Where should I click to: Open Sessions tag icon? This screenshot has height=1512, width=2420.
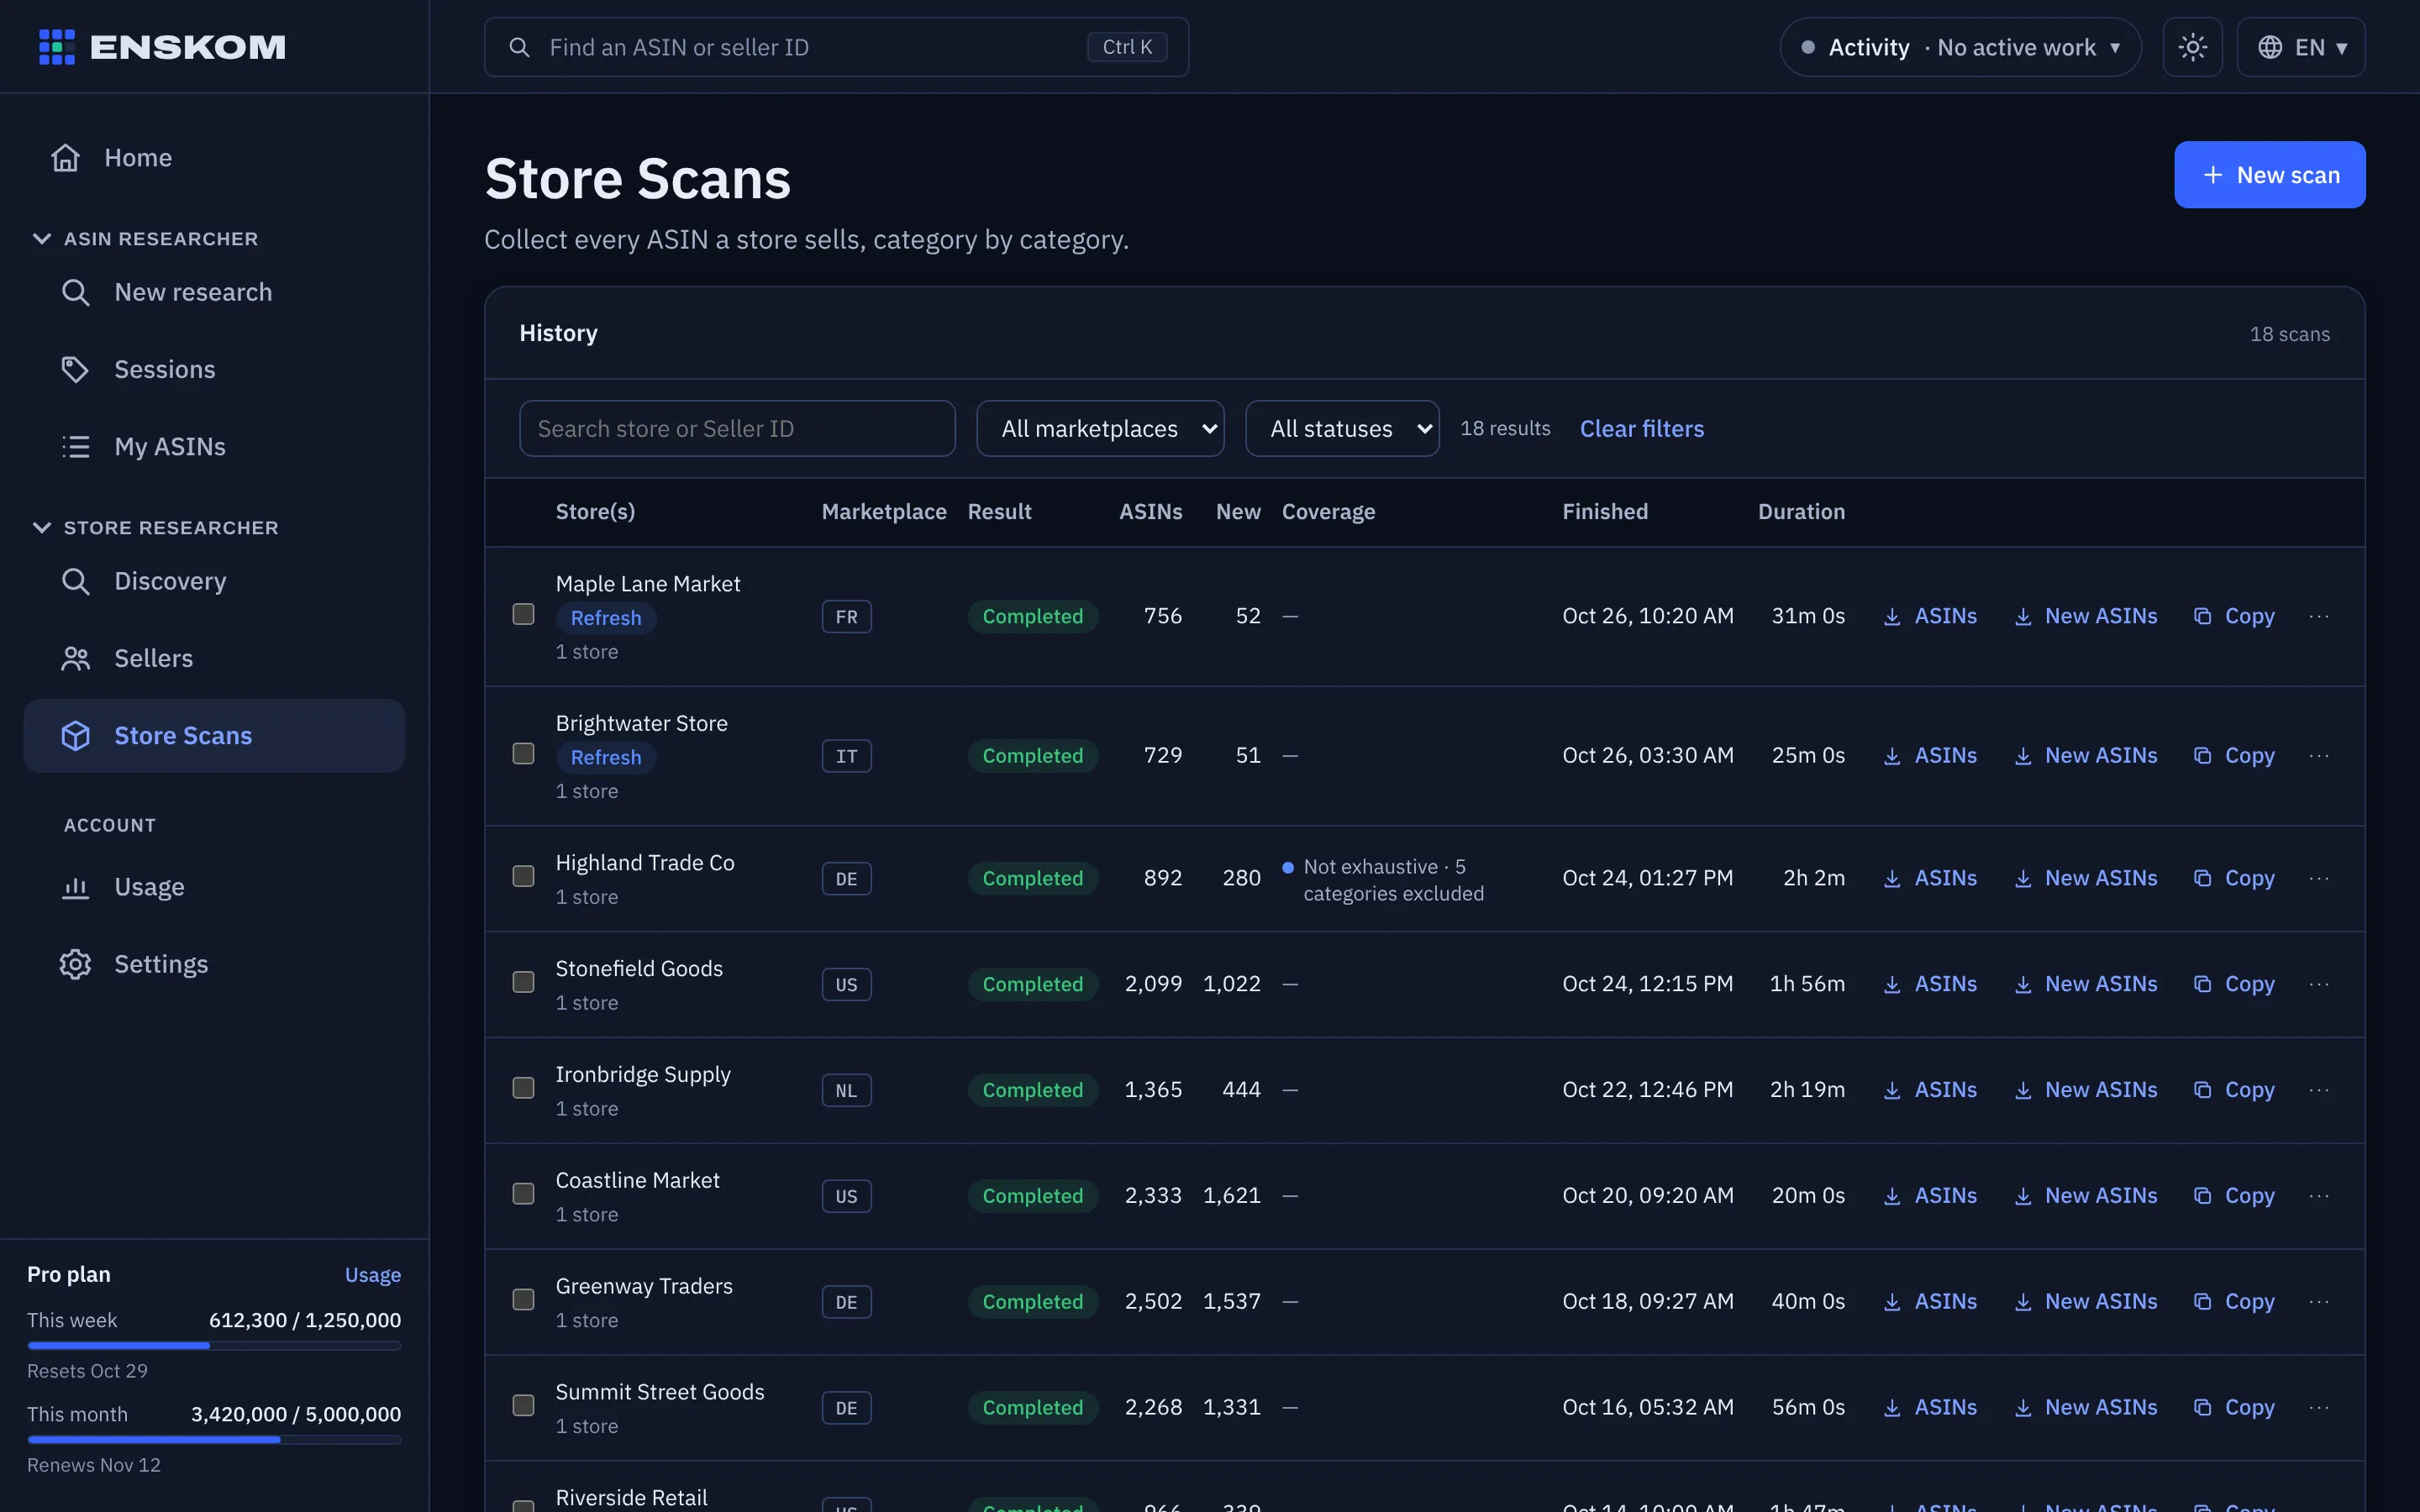click(76, 369)
